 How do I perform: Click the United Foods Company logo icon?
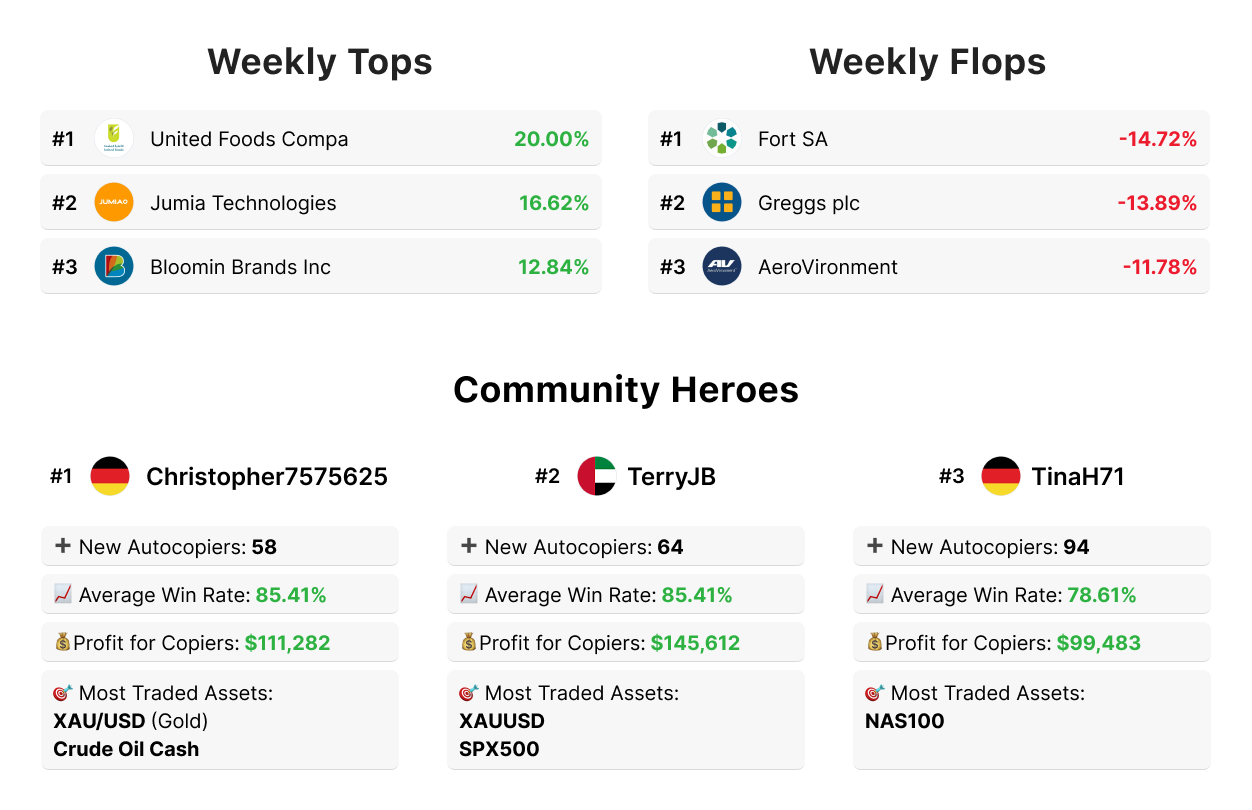tap(114, 139)
